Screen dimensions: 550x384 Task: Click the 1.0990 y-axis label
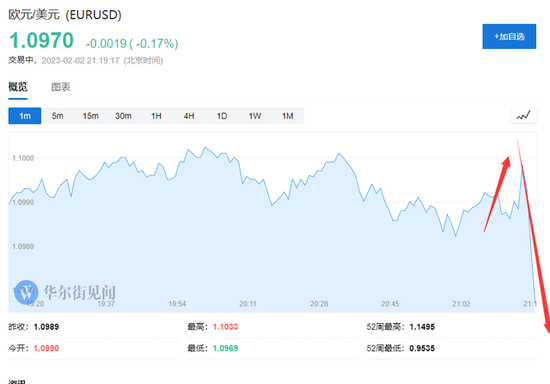click(23, 202)
